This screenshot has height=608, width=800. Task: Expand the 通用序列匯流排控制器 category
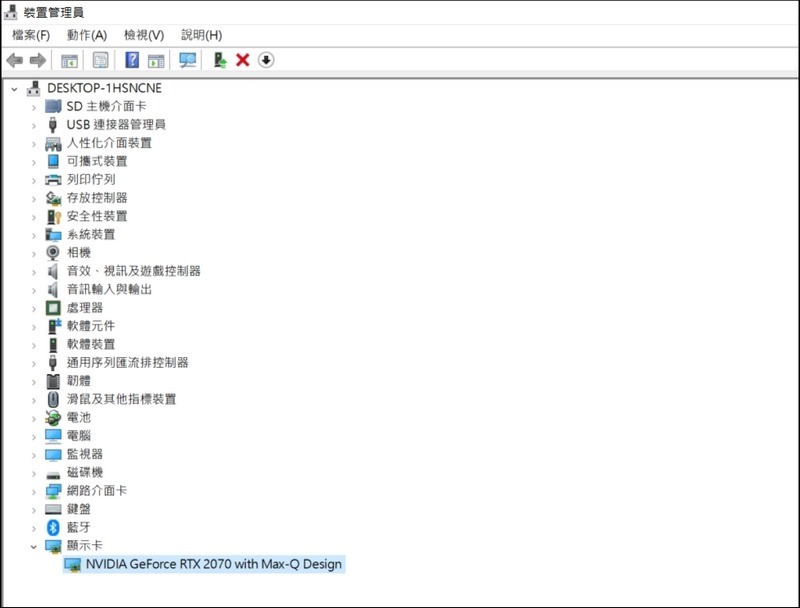point(34,364)
